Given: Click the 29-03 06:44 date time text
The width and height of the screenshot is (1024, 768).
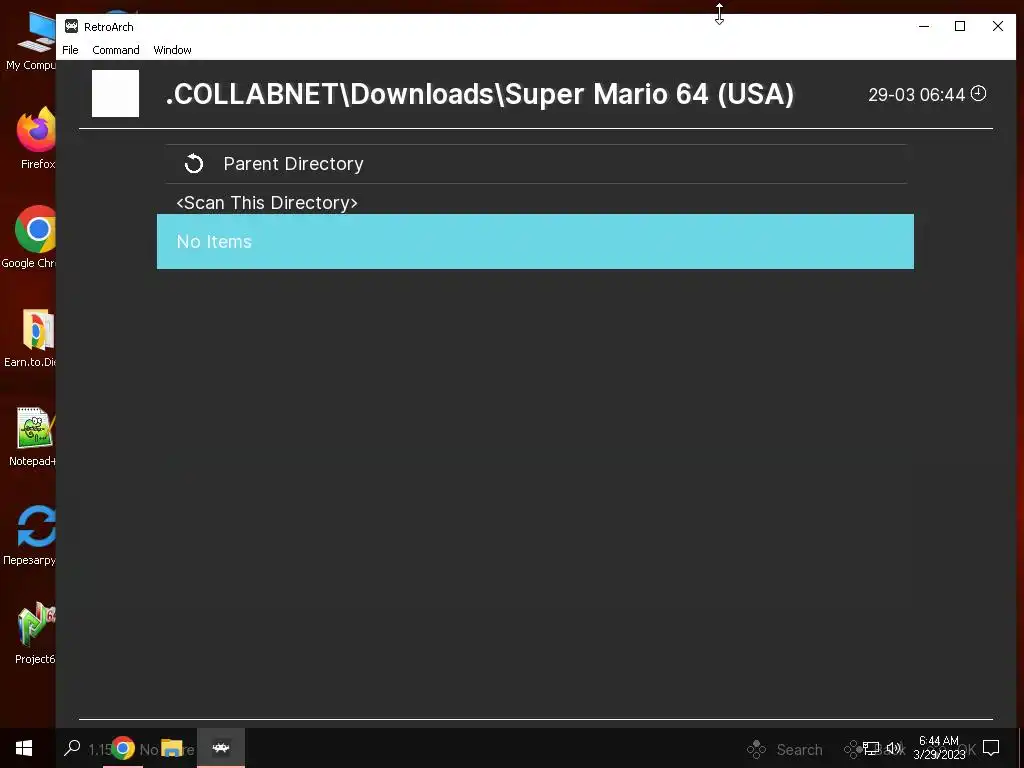Looking at the screenshot, I should click(x=916, y=95).
